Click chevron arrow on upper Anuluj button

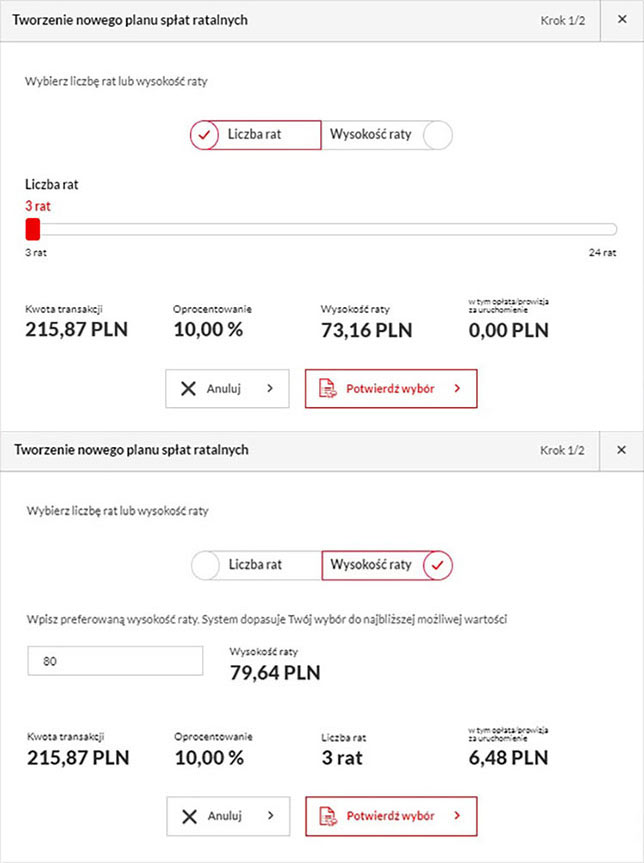click(x=270, y=388)
